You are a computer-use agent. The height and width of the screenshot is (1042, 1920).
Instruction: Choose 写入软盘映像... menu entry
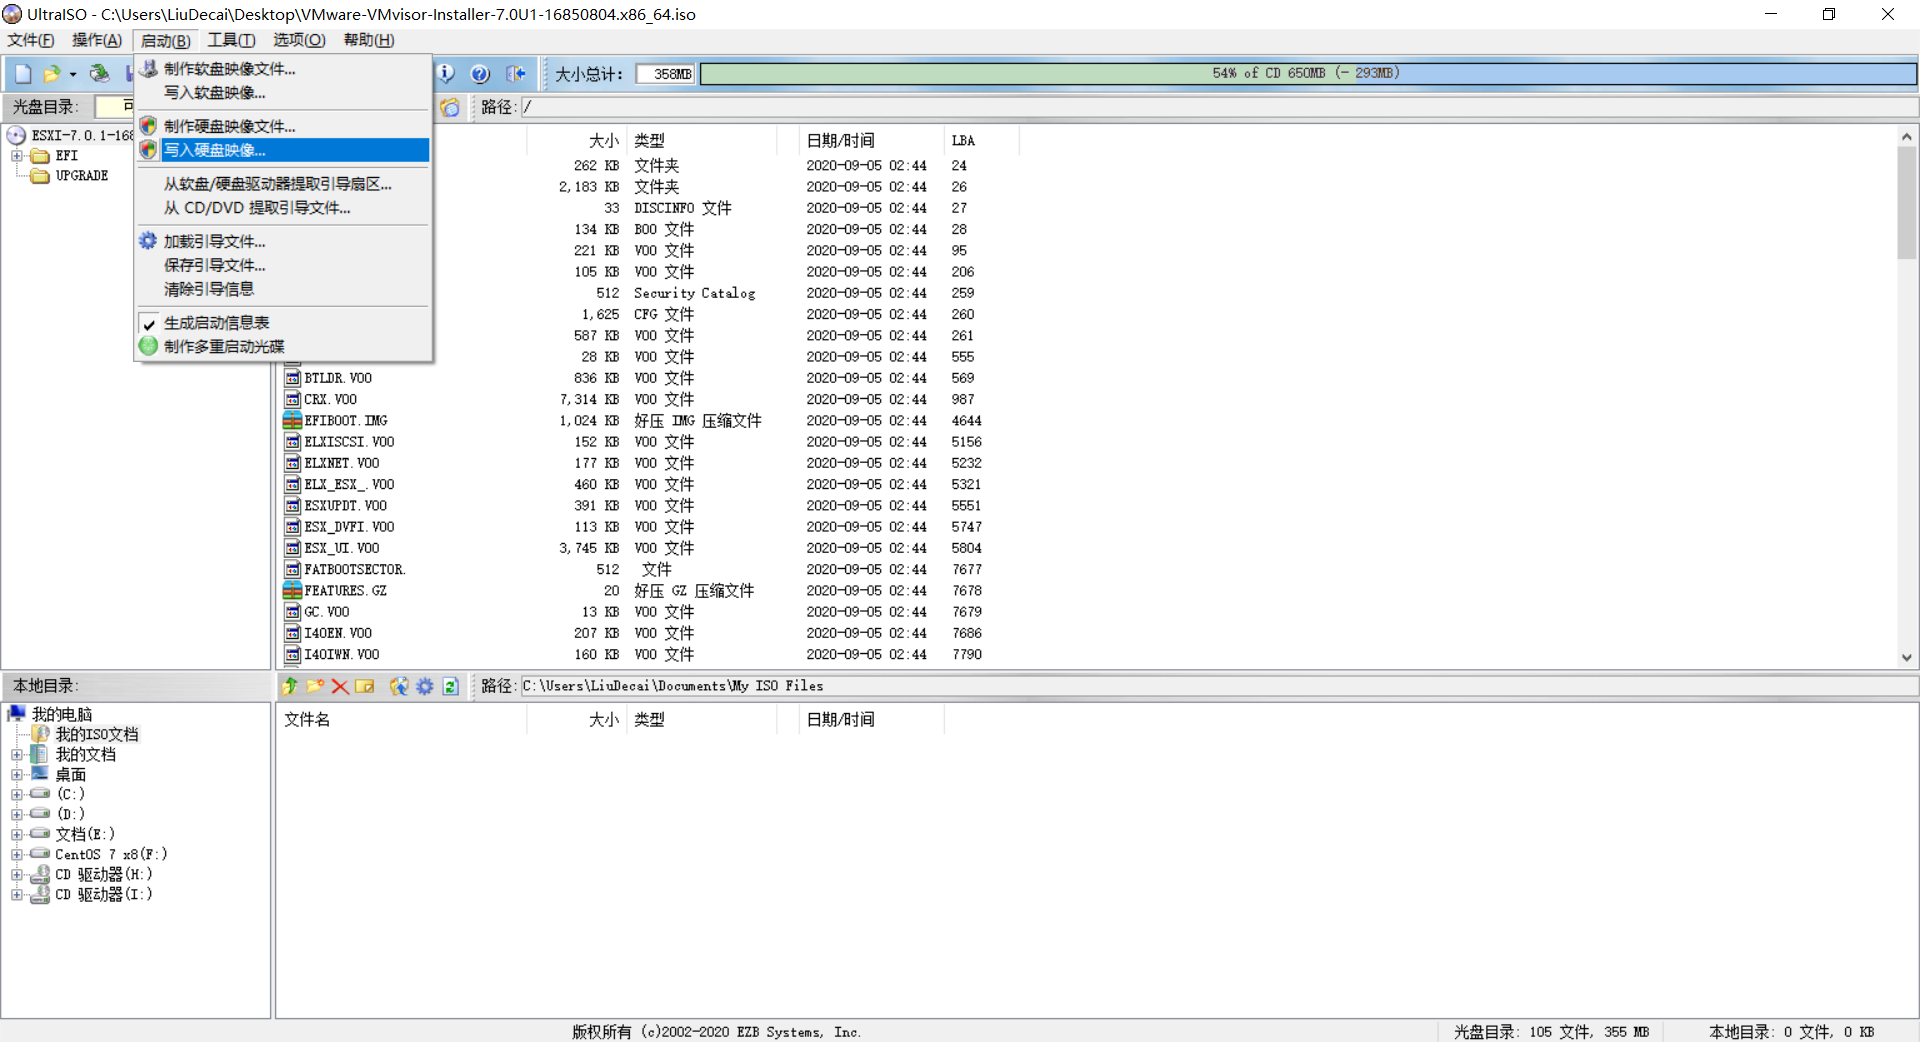click(x=283, y=93)
